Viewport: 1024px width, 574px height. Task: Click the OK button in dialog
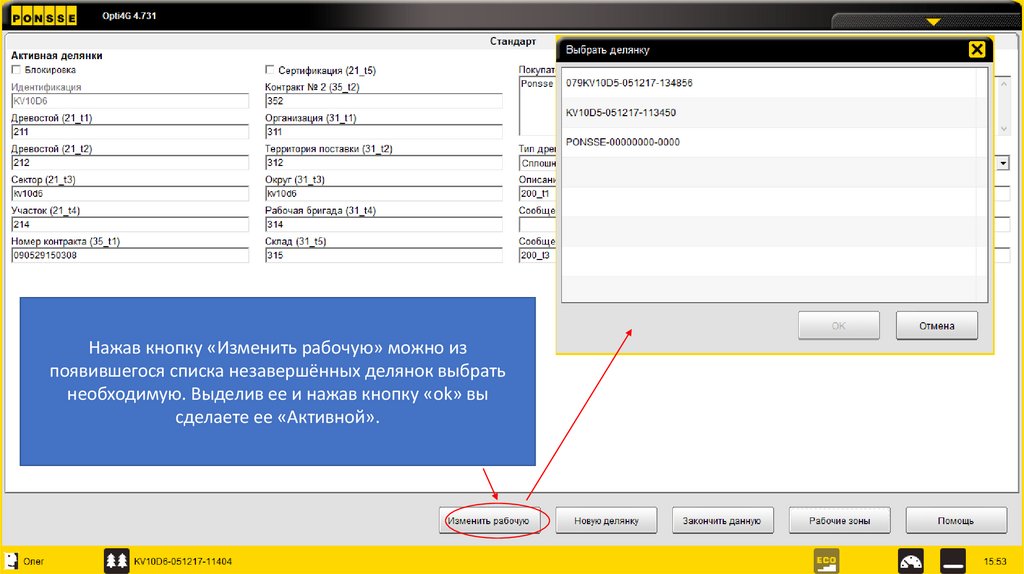tap(839, 325)
